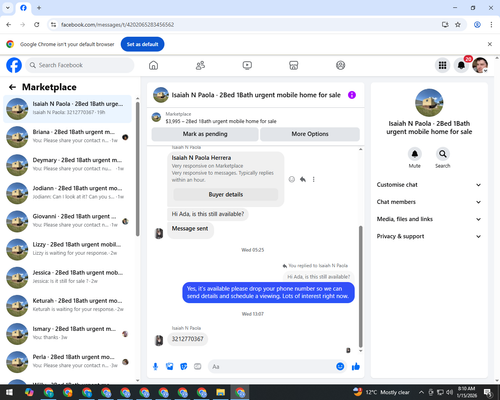
Task: Open taskbar clock and date
Action: (466, 392)
